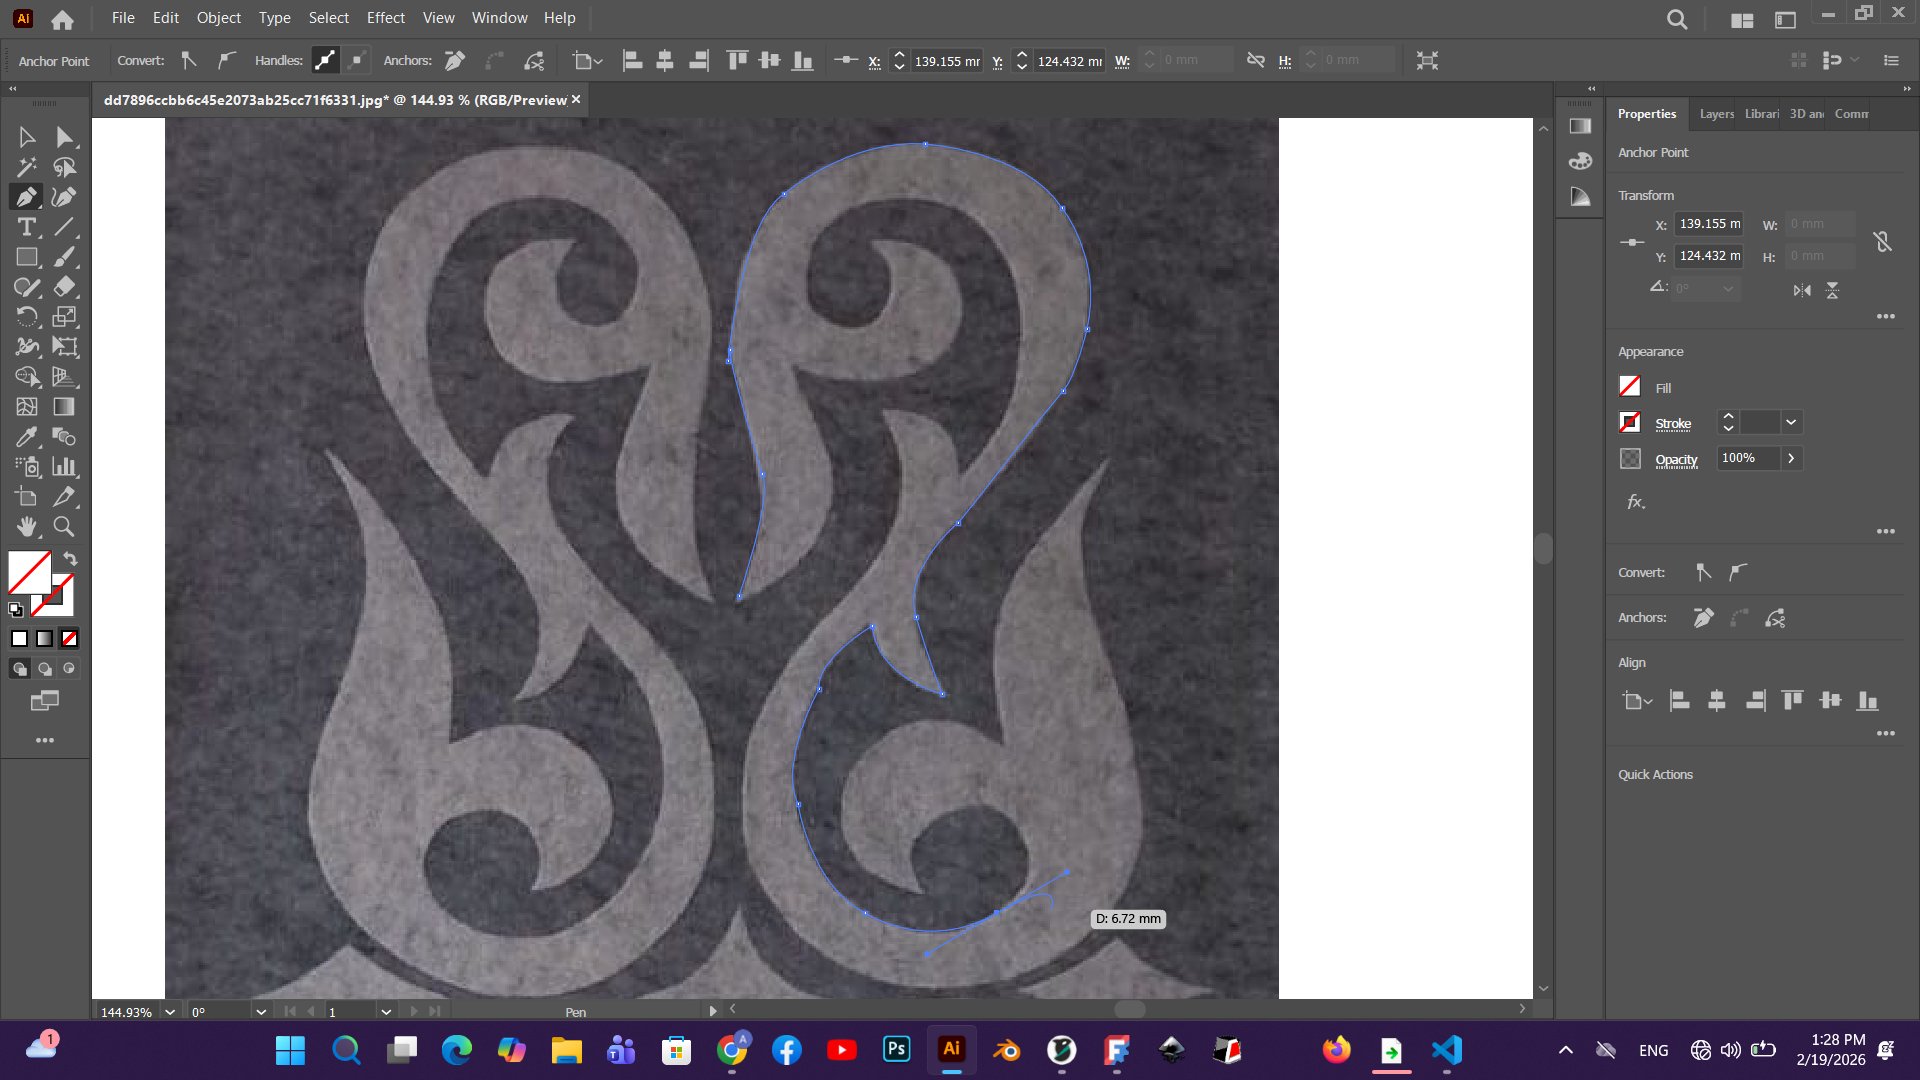Switch to the Libraries tab
1920x1080 pixels.
tap(1761, 114)
